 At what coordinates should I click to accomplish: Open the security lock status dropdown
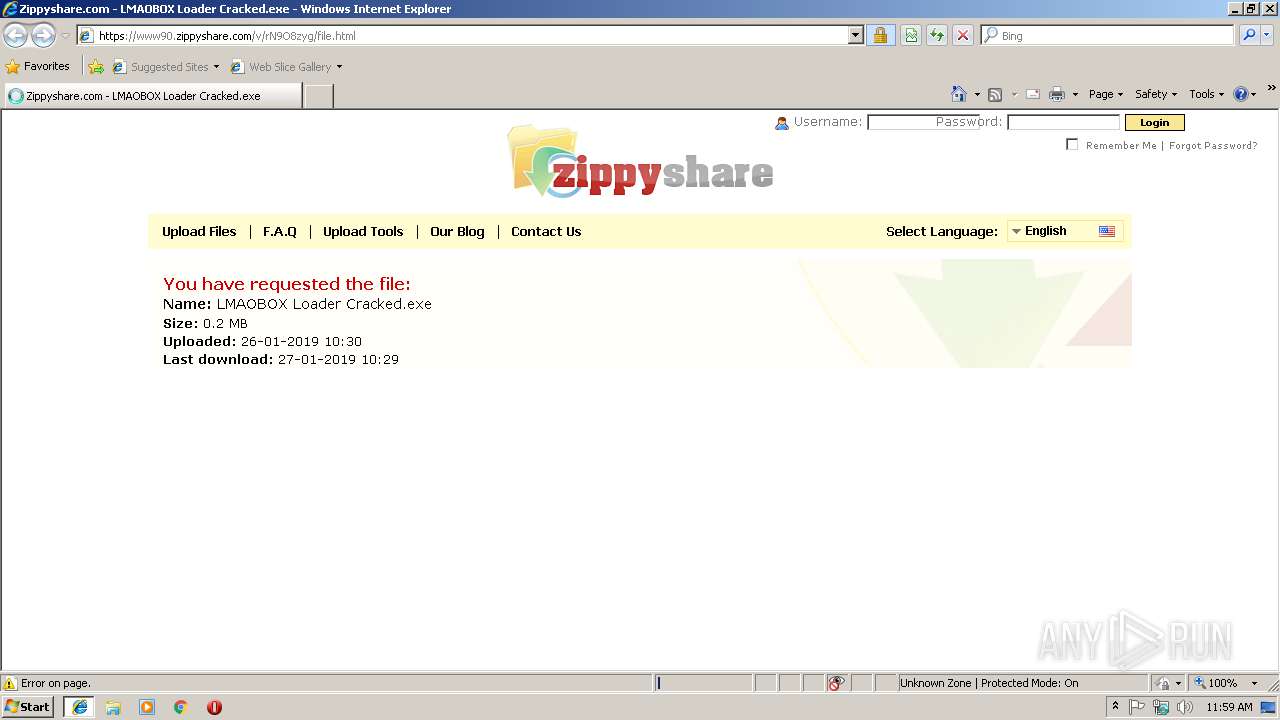click(1168, 683)
